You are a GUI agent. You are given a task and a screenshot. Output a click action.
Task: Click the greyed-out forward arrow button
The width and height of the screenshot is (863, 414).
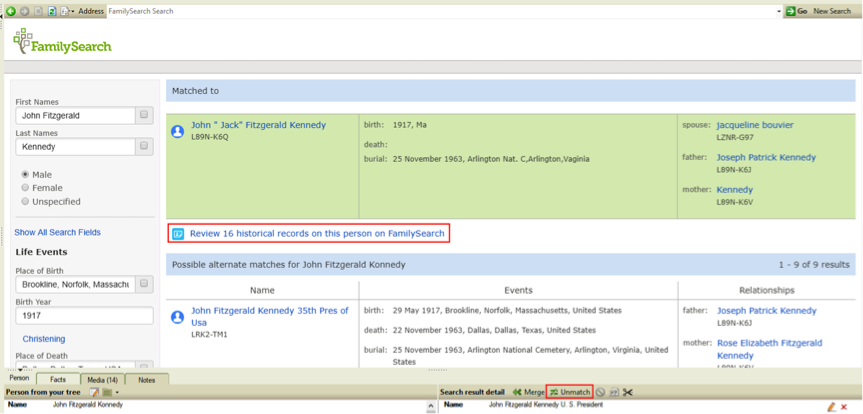25,11
